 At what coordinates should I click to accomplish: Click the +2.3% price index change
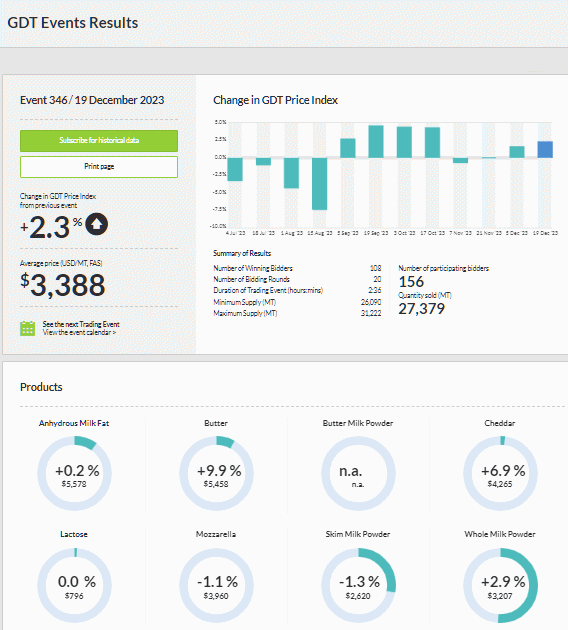51,227
